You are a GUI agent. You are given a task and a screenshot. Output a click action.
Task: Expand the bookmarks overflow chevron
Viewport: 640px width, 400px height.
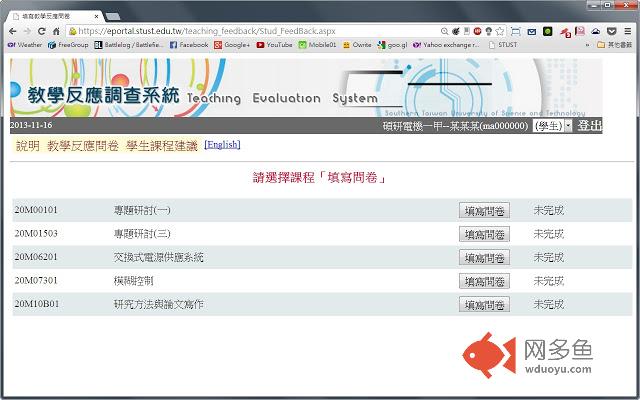[x=587, y=45]
